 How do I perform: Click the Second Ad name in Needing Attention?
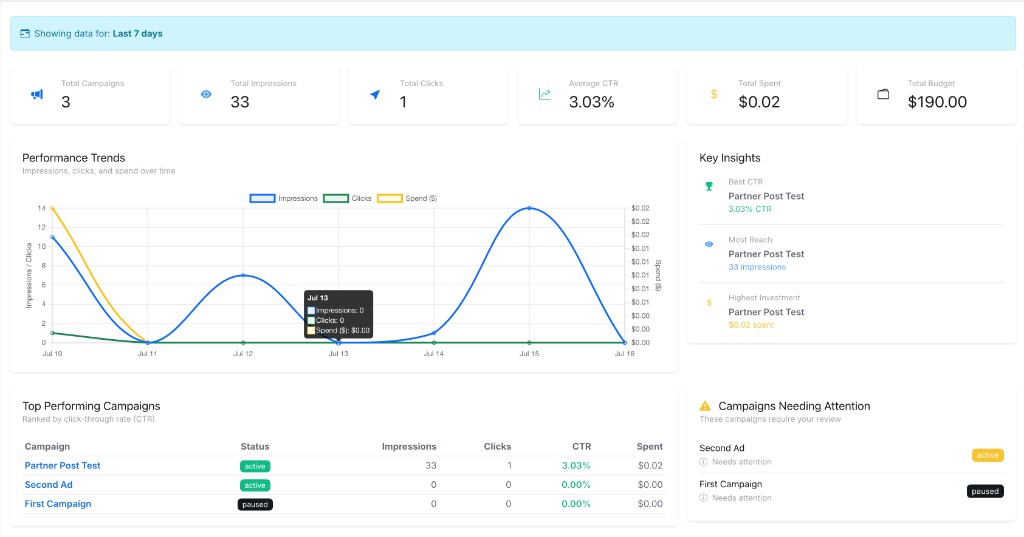722,448
